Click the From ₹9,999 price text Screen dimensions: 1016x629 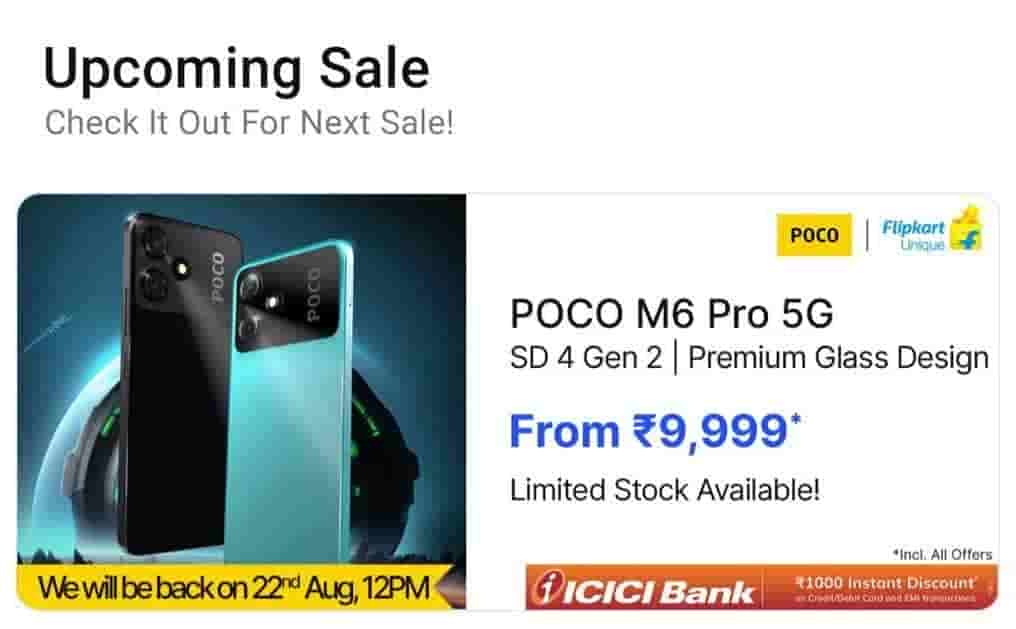coord(655,431)
